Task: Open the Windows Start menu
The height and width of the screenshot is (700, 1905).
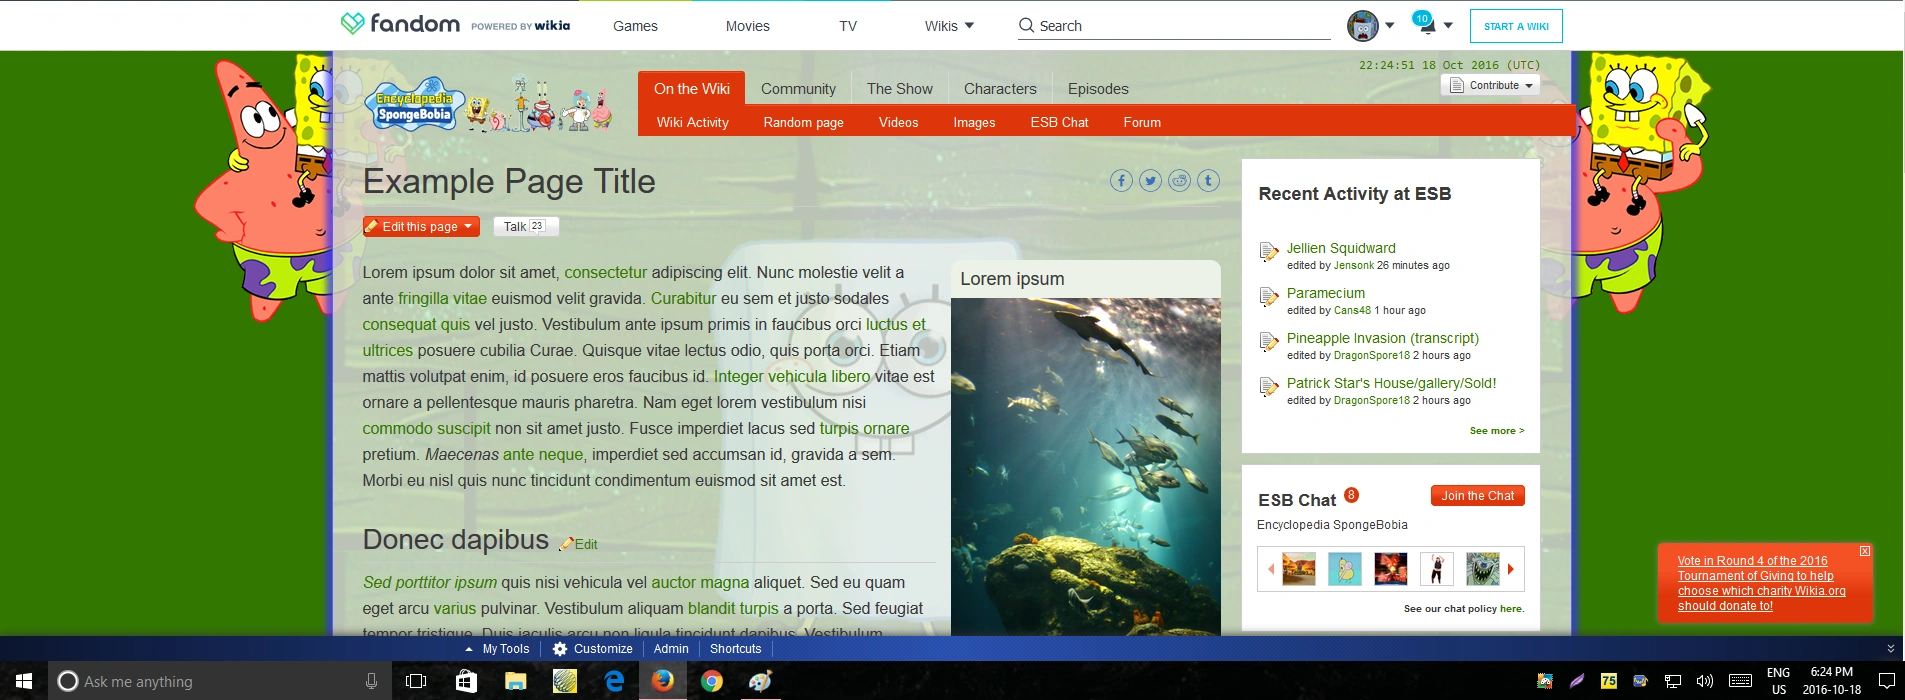Action: (x=24, y=681)
